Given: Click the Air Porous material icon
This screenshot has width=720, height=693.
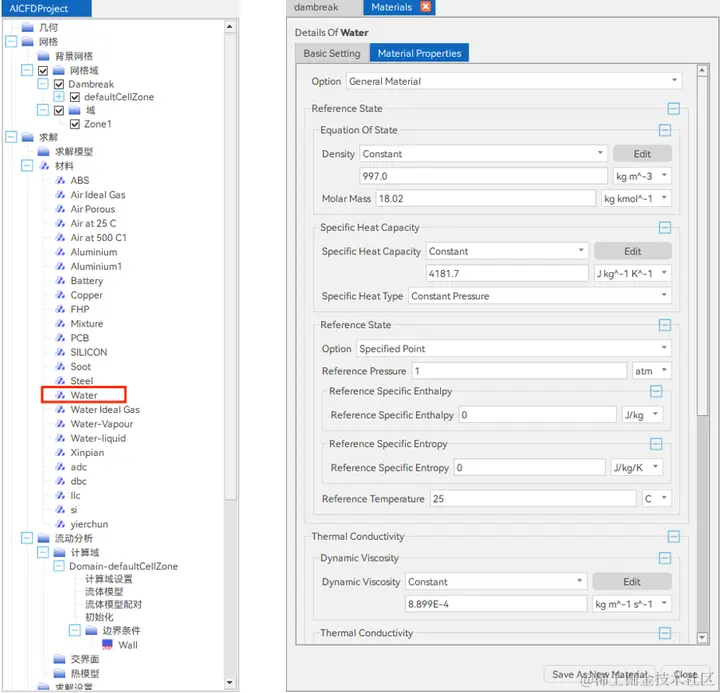Looking at the screenshot, I should coord(60,208).
